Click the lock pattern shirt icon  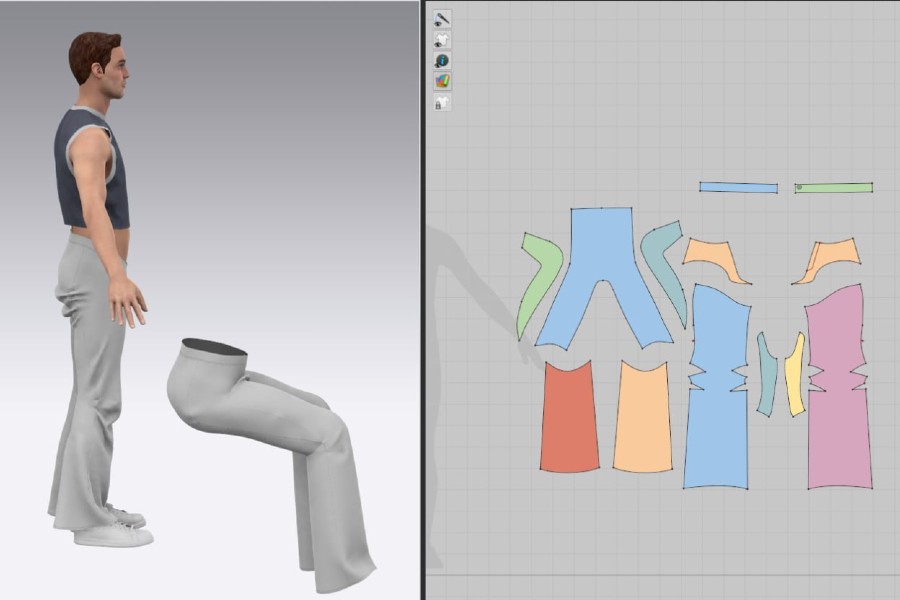point(442,102)
